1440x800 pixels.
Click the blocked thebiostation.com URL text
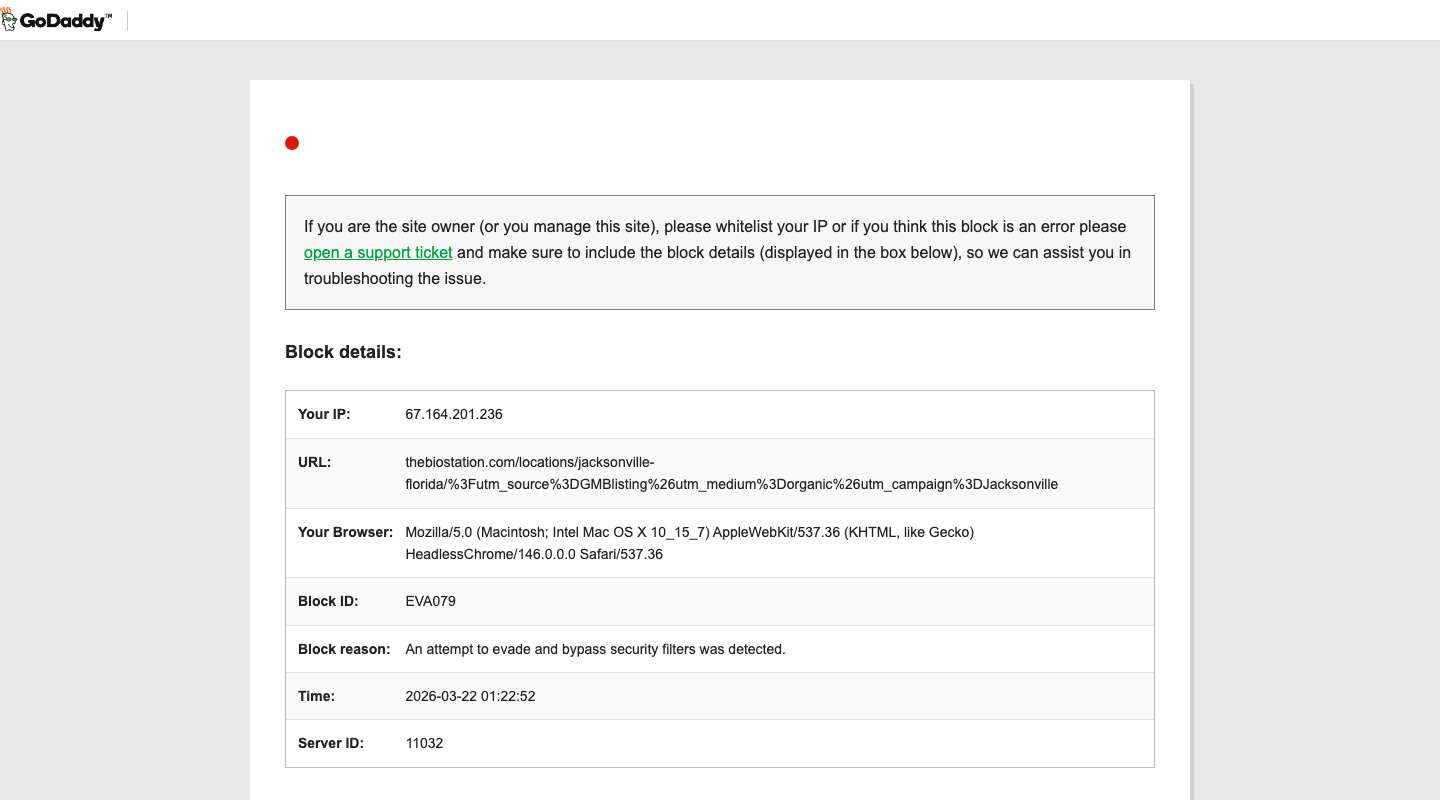[x=731, y=473]
